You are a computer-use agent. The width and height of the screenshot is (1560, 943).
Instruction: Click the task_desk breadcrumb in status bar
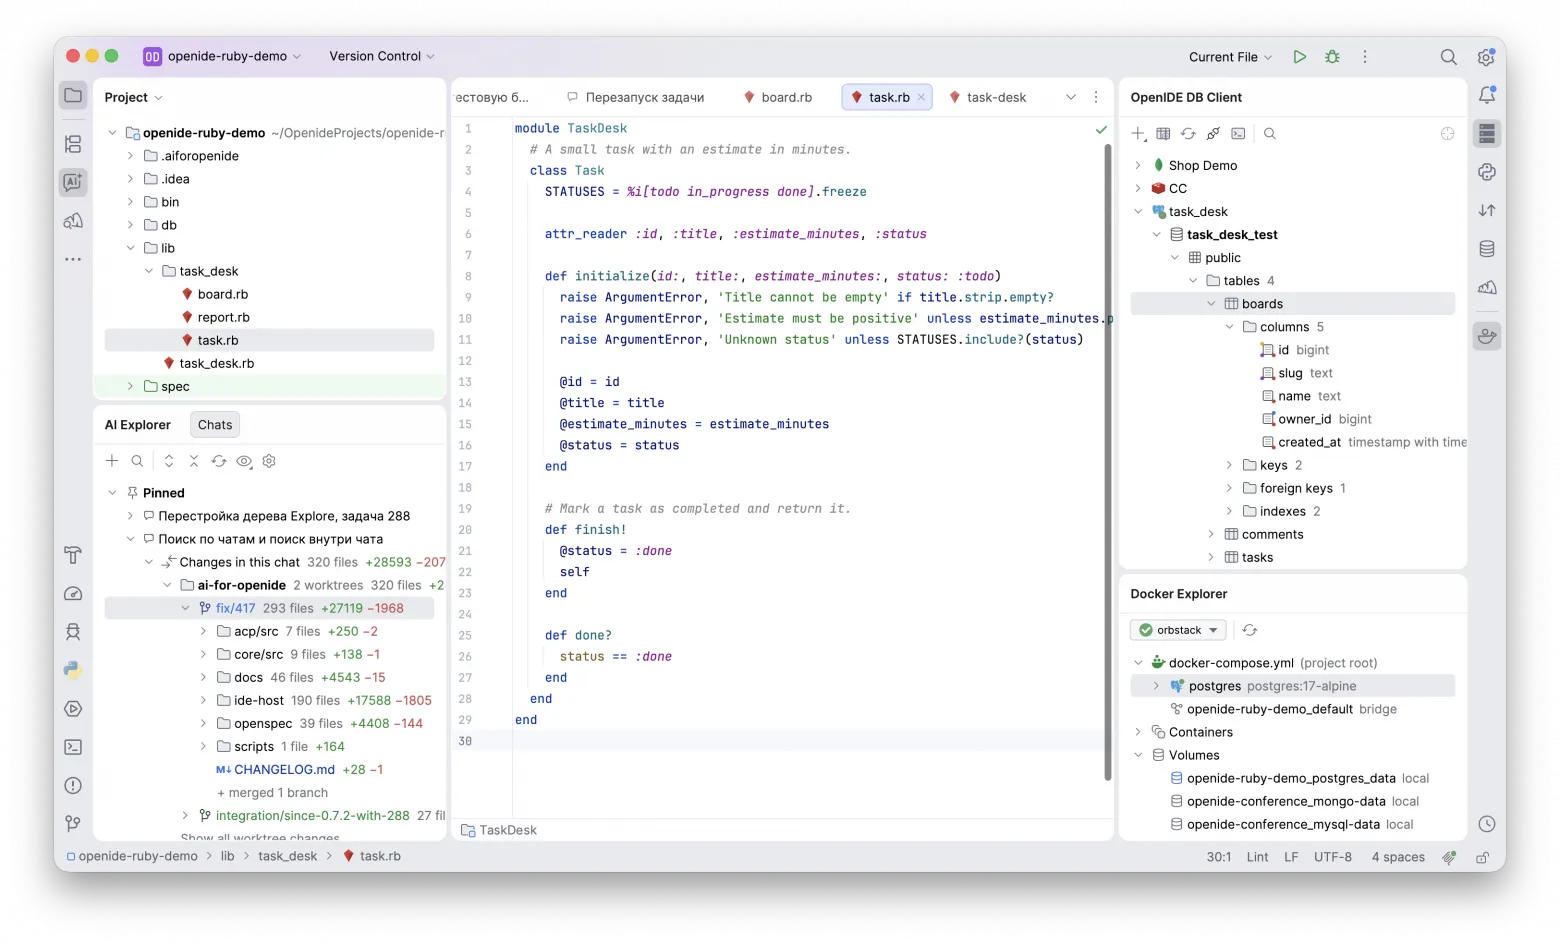[x=287, y=856]
